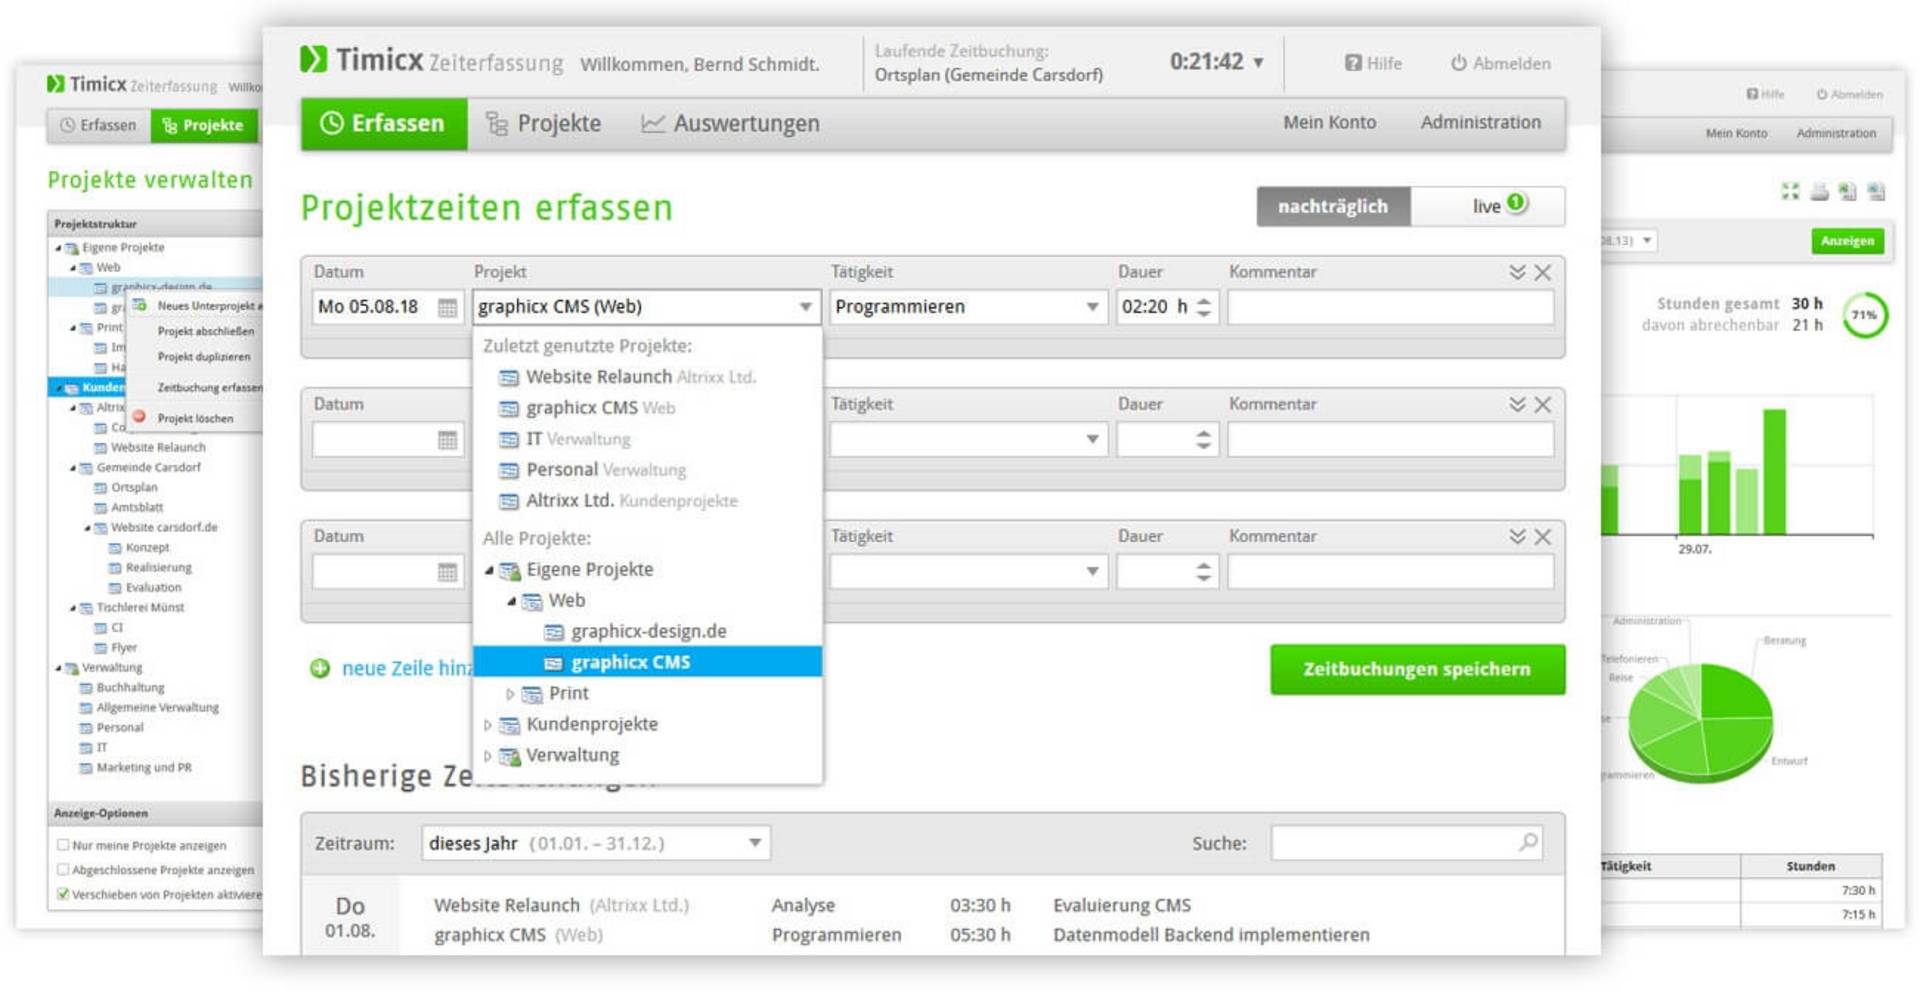This screenshot has height=1007, width=1920.
Task: Toggle 'Nur meine Projekte anzeigen' checkbox
Action: click(x=63, y=845)
